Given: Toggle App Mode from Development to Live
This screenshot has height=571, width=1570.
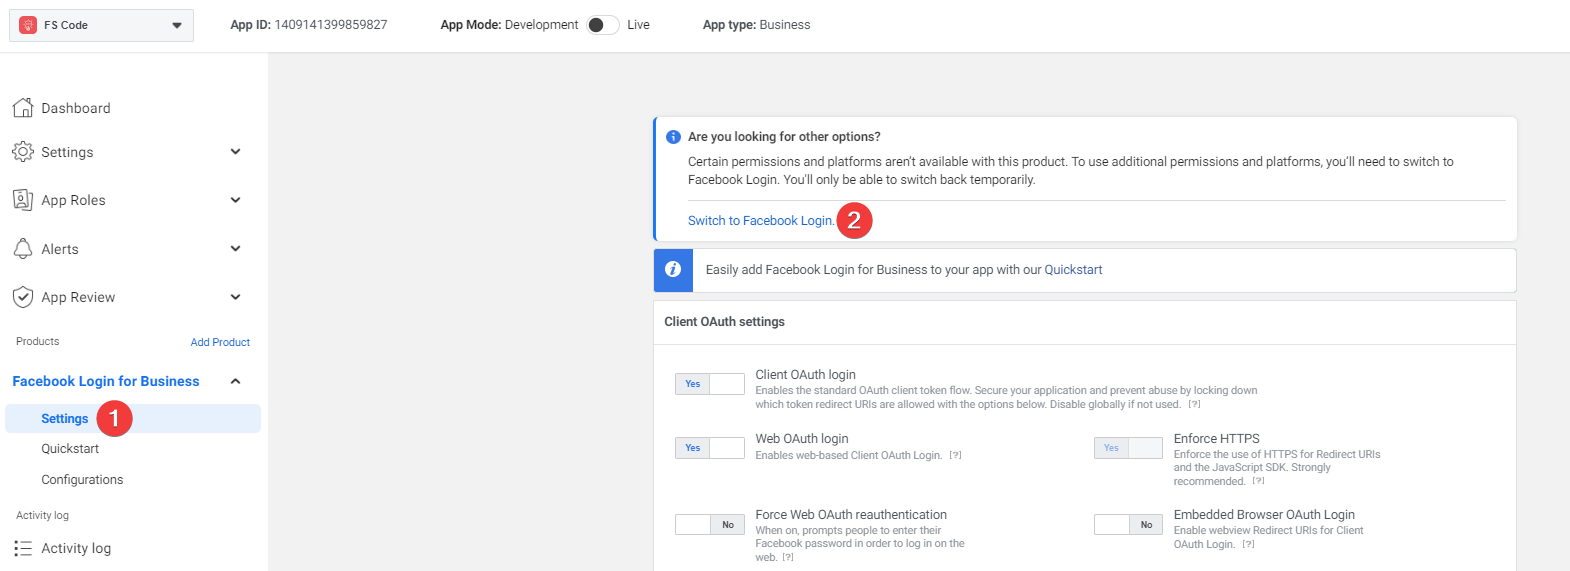Looking at the screenshot, I should 603,25.
